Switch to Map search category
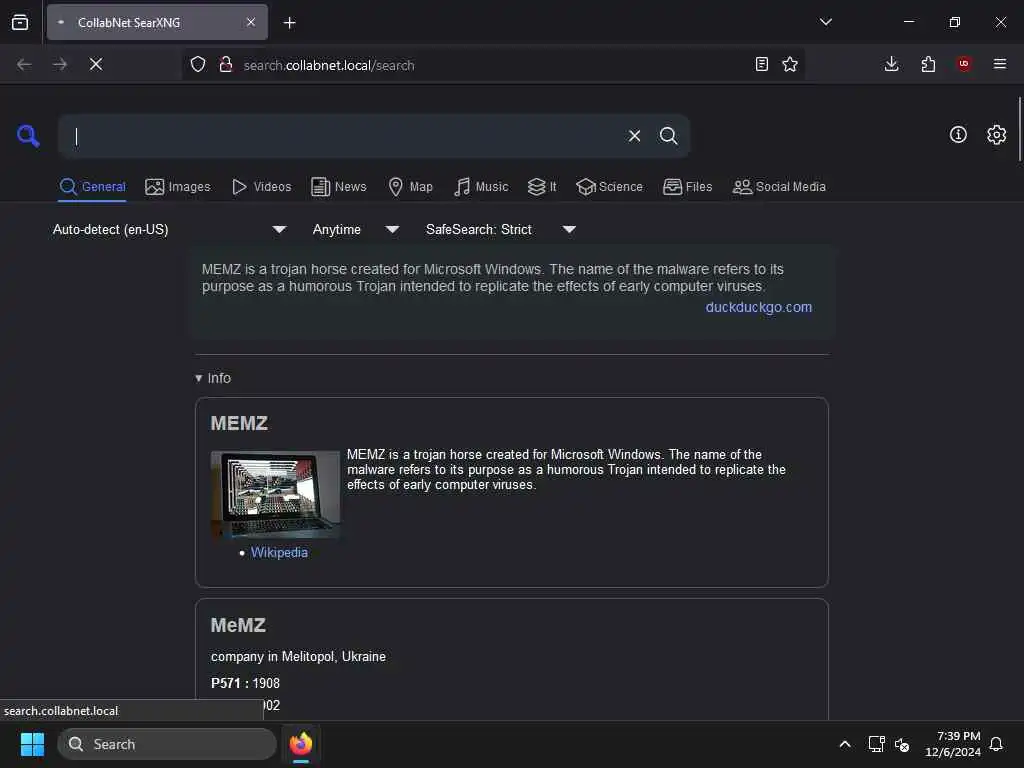Screen dimensions: 1024x768 click(x=410, y=187)
